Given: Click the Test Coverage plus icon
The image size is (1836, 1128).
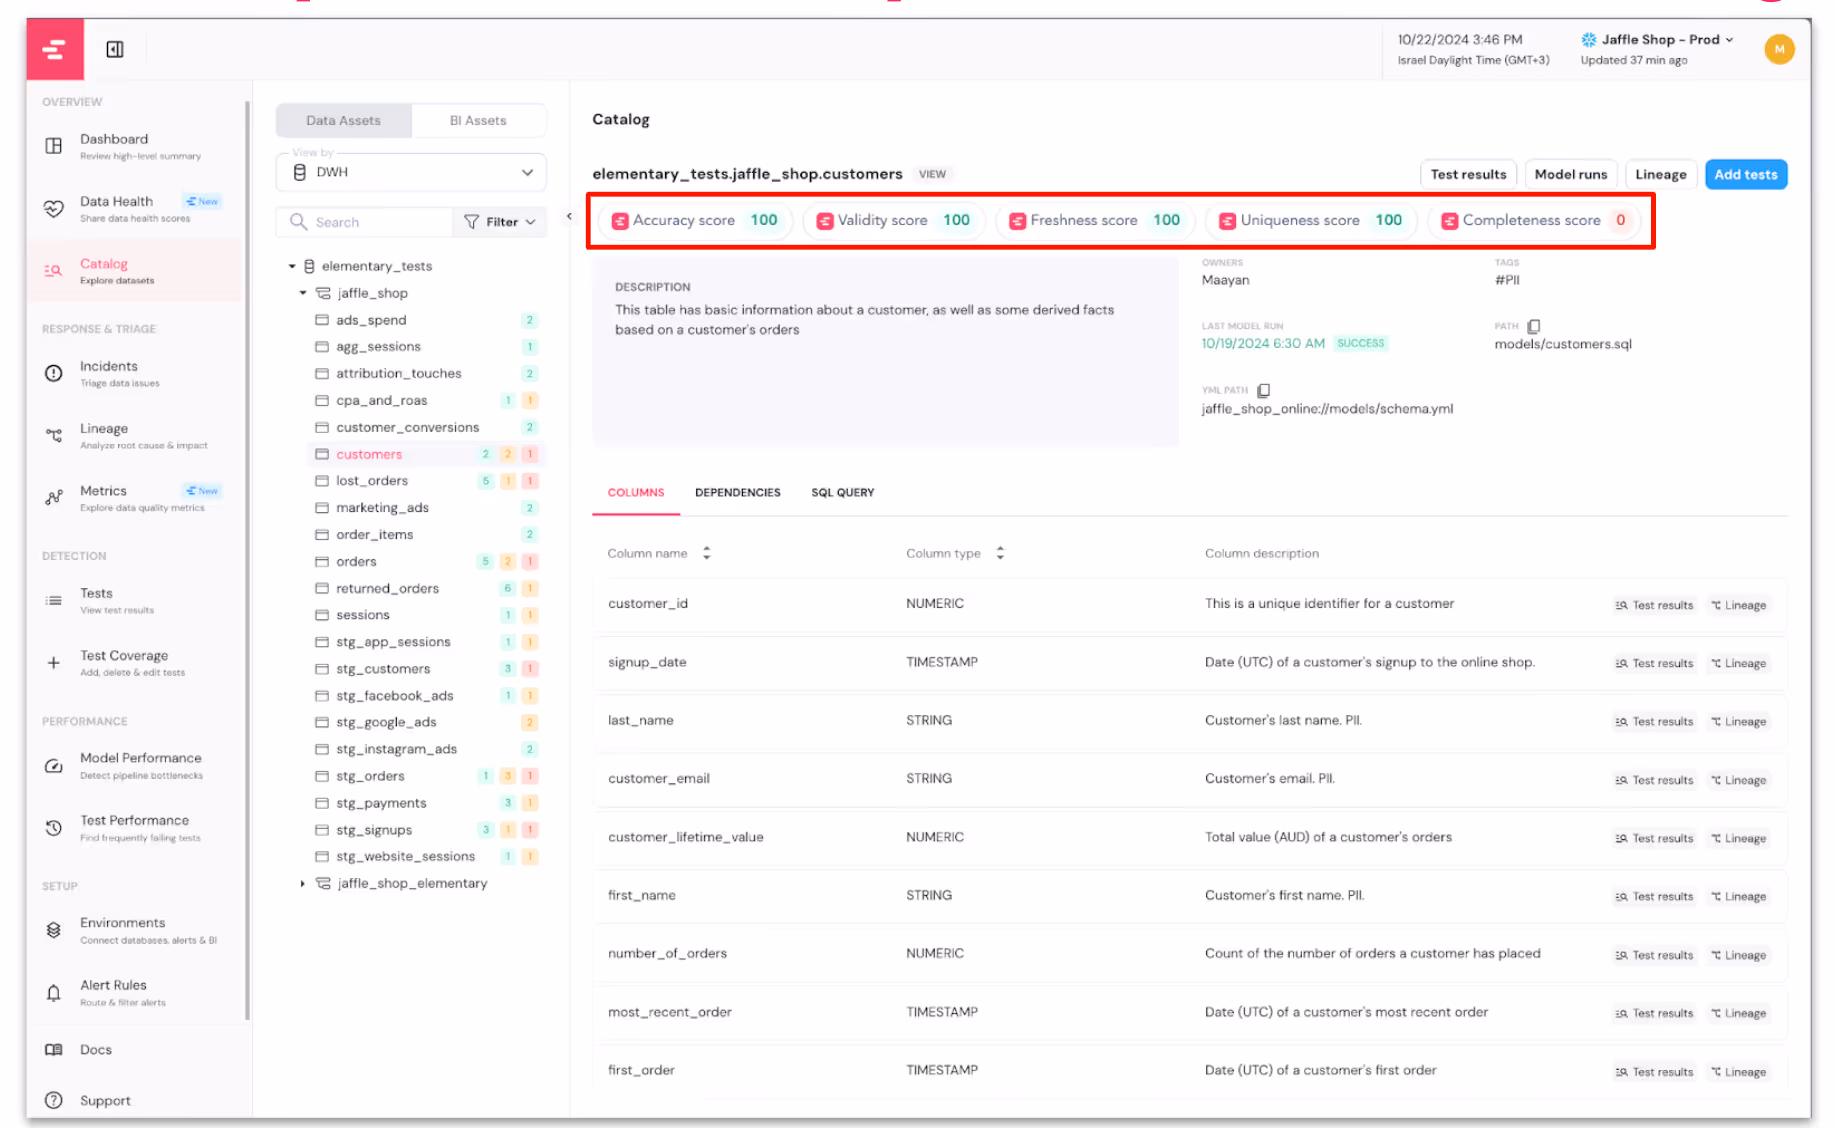Looking at the screenshot, I should pyautogui.click(x=55, y=662).
